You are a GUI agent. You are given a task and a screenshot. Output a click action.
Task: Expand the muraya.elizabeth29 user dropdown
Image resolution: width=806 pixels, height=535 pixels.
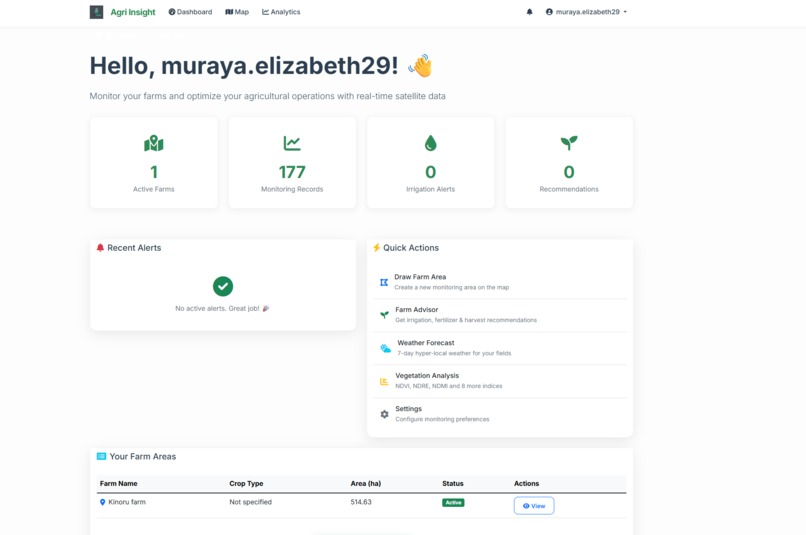586,12
